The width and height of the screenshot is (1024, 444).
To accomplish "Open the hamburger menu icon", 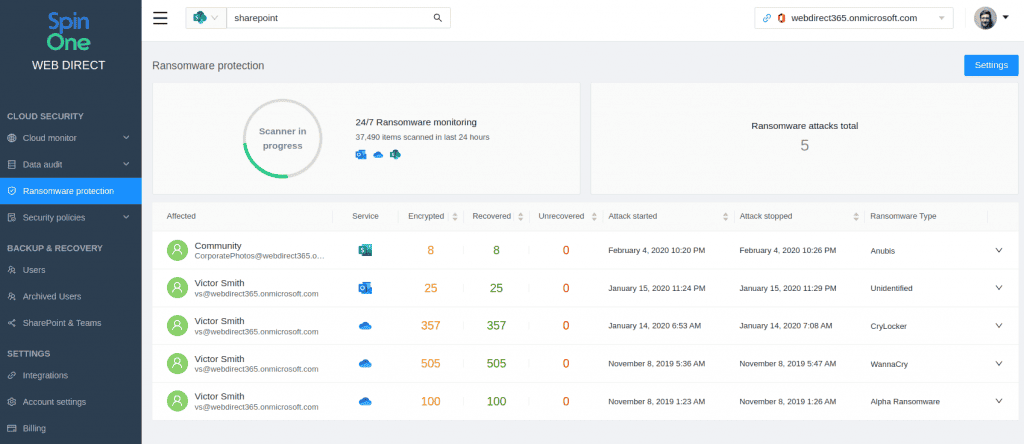I will 160,18.
